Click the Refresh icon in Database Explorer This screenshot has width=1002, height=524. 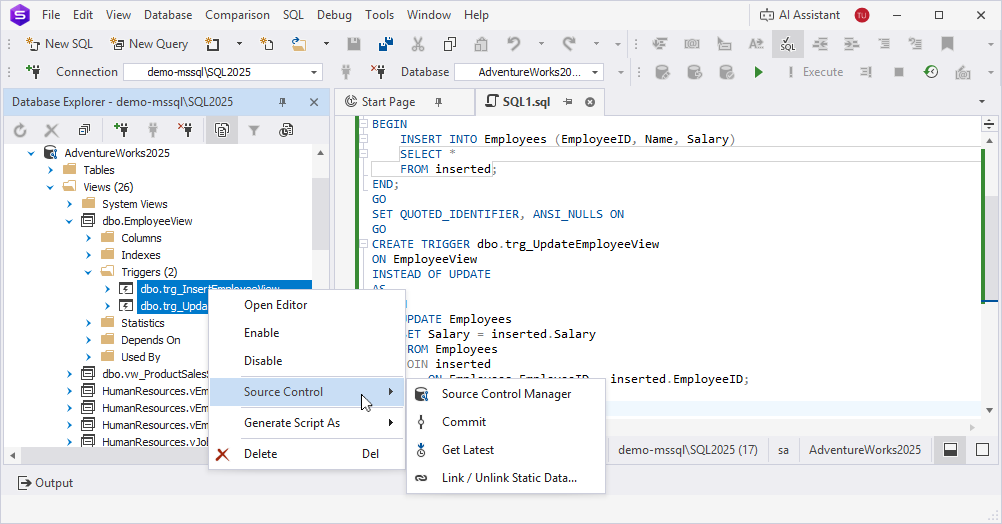pos(20,130)
